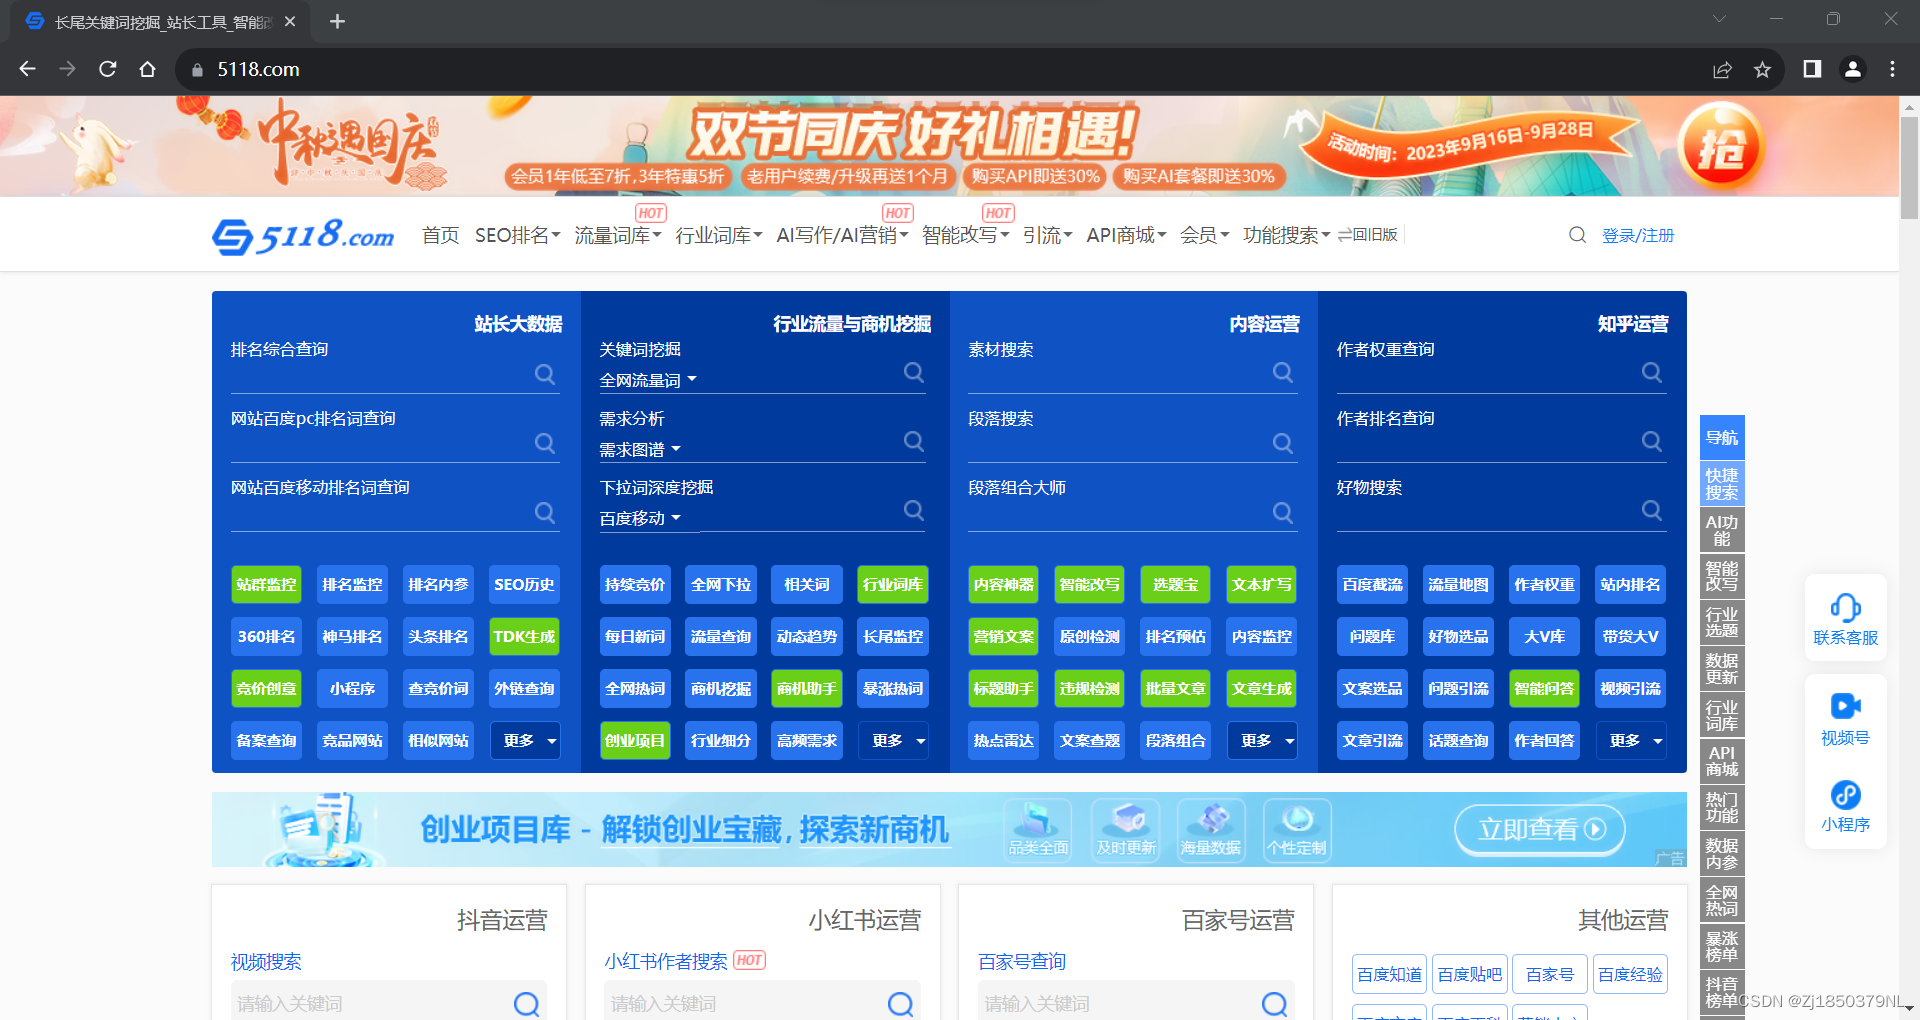Click search icon for 段落组合大师
The height and width of the screenshot is (1020, 1920).
click(1283, 512)
